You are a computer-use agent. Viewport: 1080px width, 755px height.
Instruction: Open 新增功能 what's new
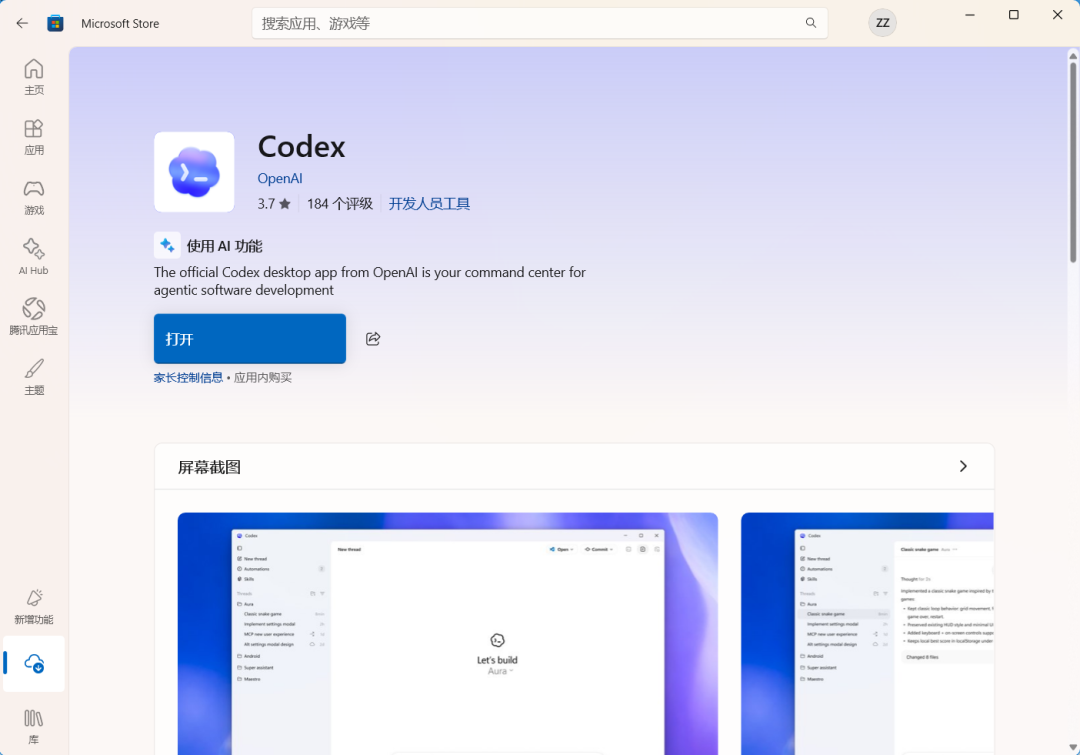coord(34,606)
